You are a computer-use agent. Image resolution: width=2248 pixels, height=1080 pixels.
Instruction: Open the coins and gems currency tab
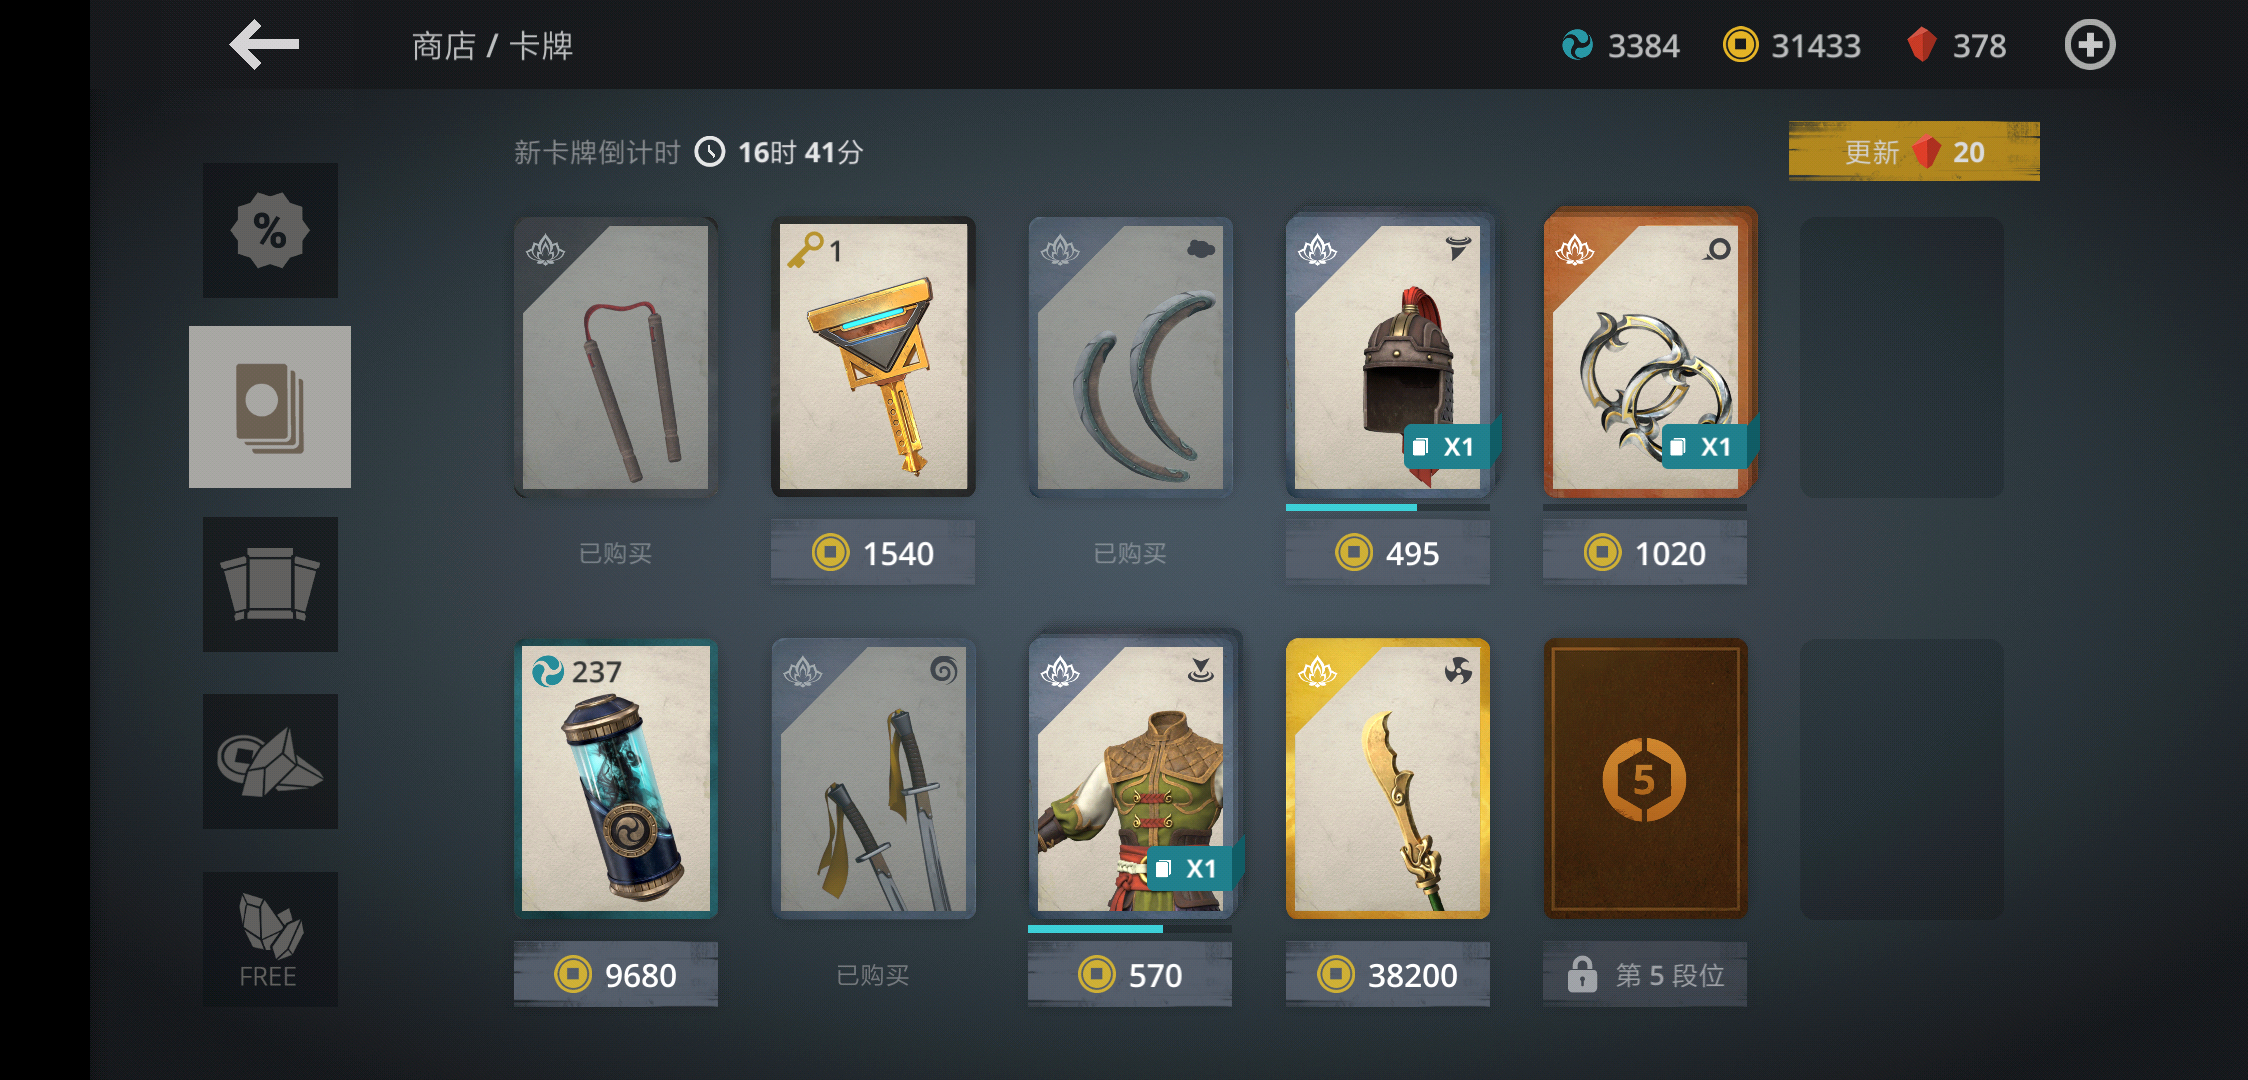coord(270,761)
